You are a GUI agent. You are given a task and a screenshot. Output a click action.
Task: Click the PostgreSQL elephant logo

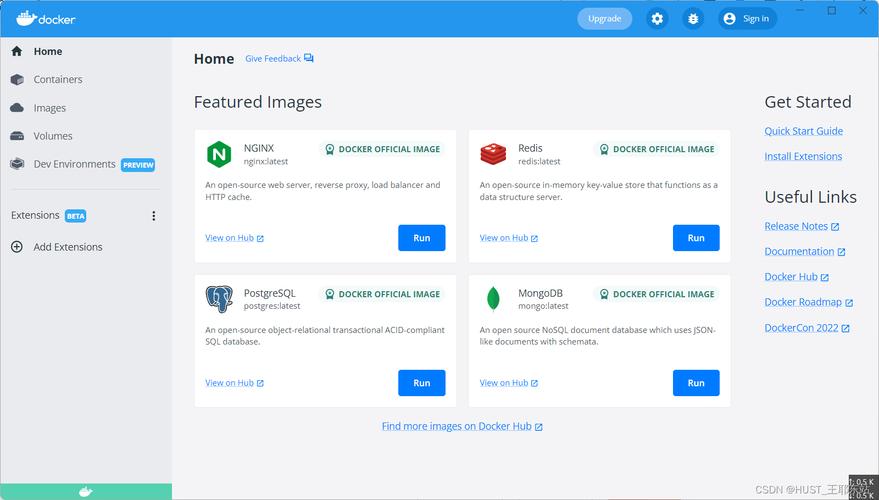[219, 299]
